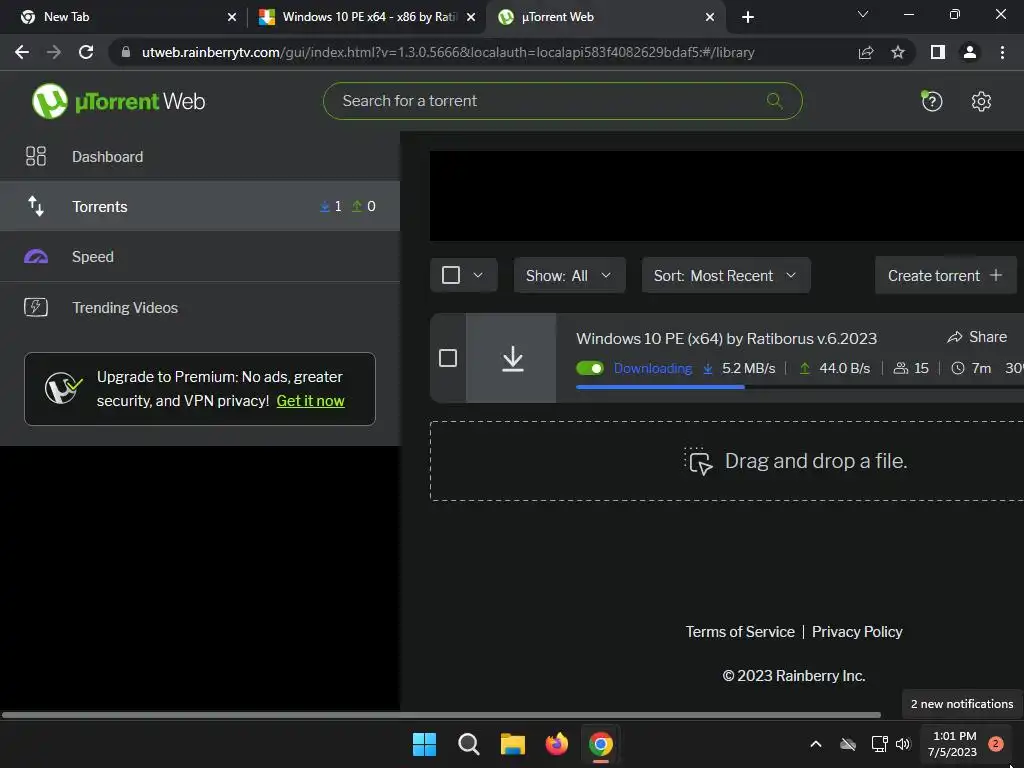Click the 5.2 MB/s download speed text
Image resolution: width=1024 pixels, height=768 pixels.
pos(748,368)
